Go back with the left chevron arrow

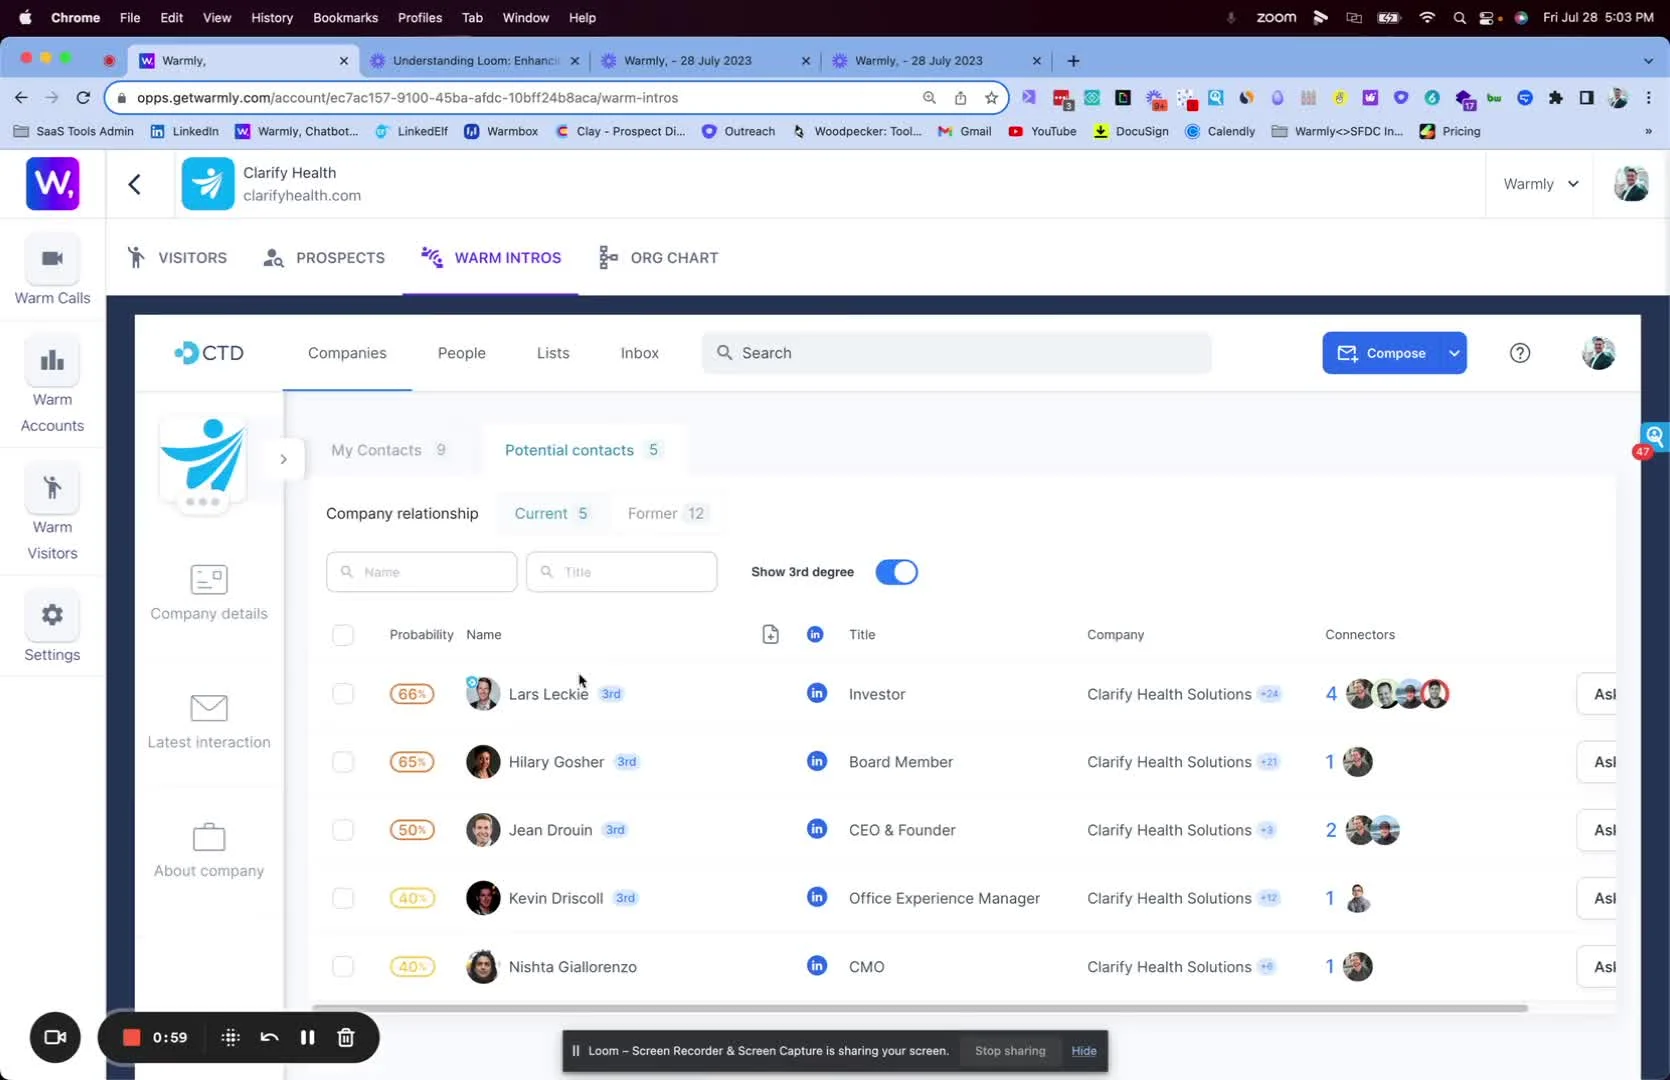coord(135,184)
